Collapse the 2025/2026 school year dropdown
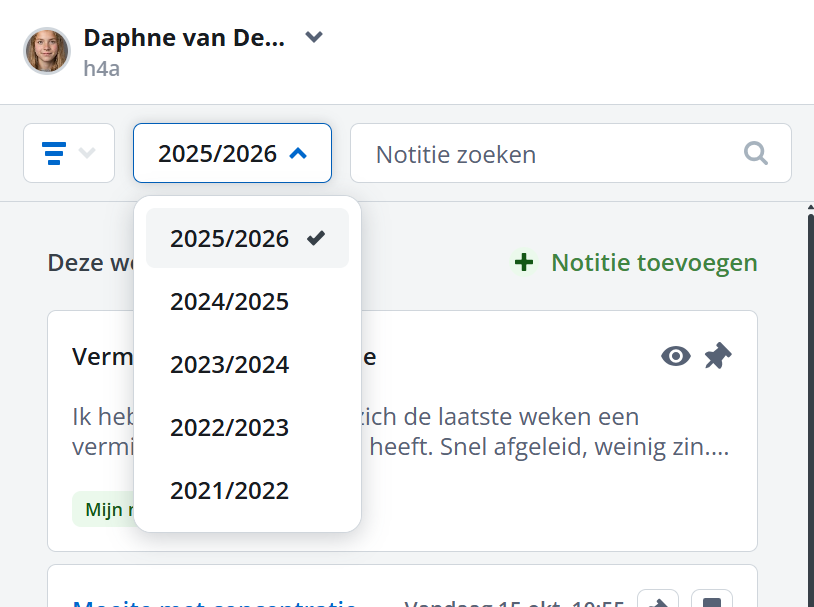This screenshot has height=607, width=814. (232, 153)
